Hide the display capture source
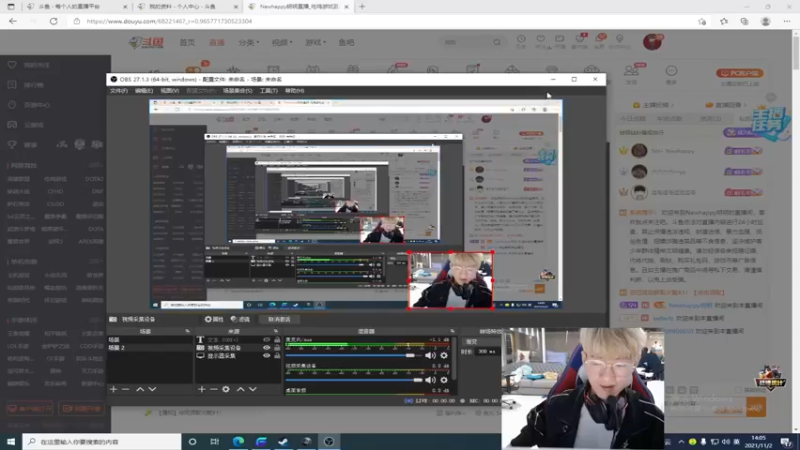Viewport: 800px width, 450px height. coord(266,356)
